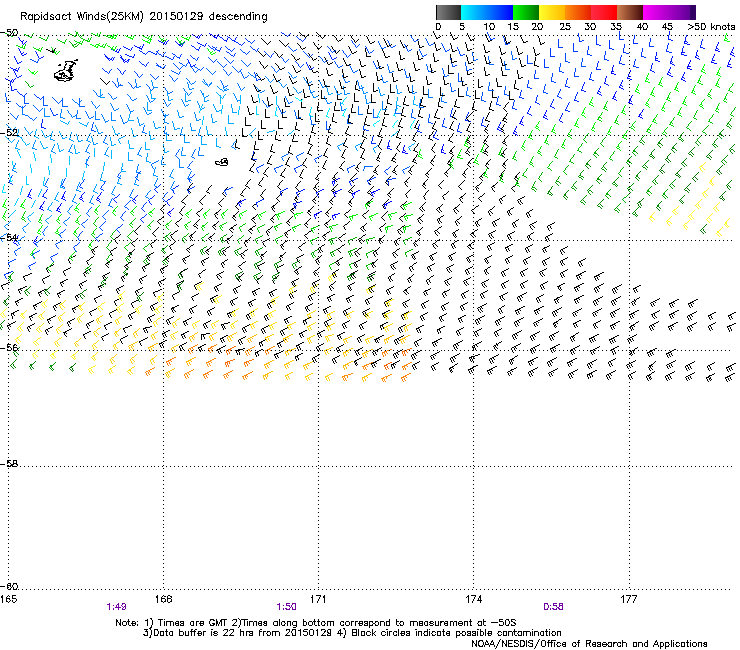The image size is (740, 650).
Task: Pick the brown 35-40 knots legend segment
Action: coord(630,12)
